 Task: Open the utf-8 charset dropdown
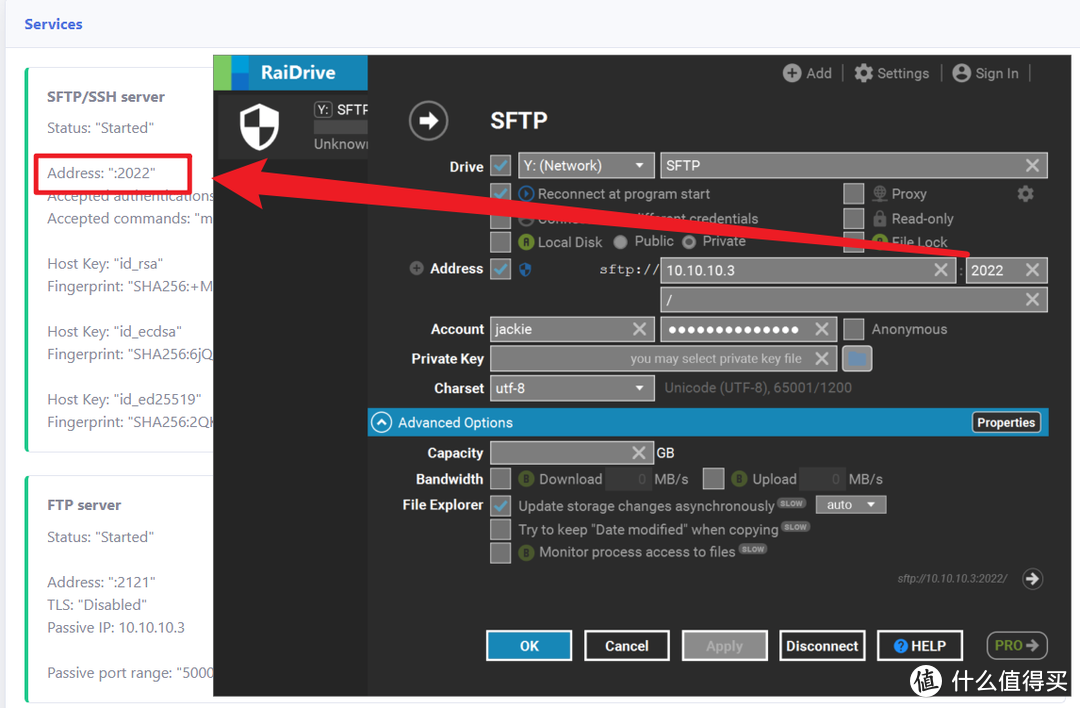[x=571, y=388]
